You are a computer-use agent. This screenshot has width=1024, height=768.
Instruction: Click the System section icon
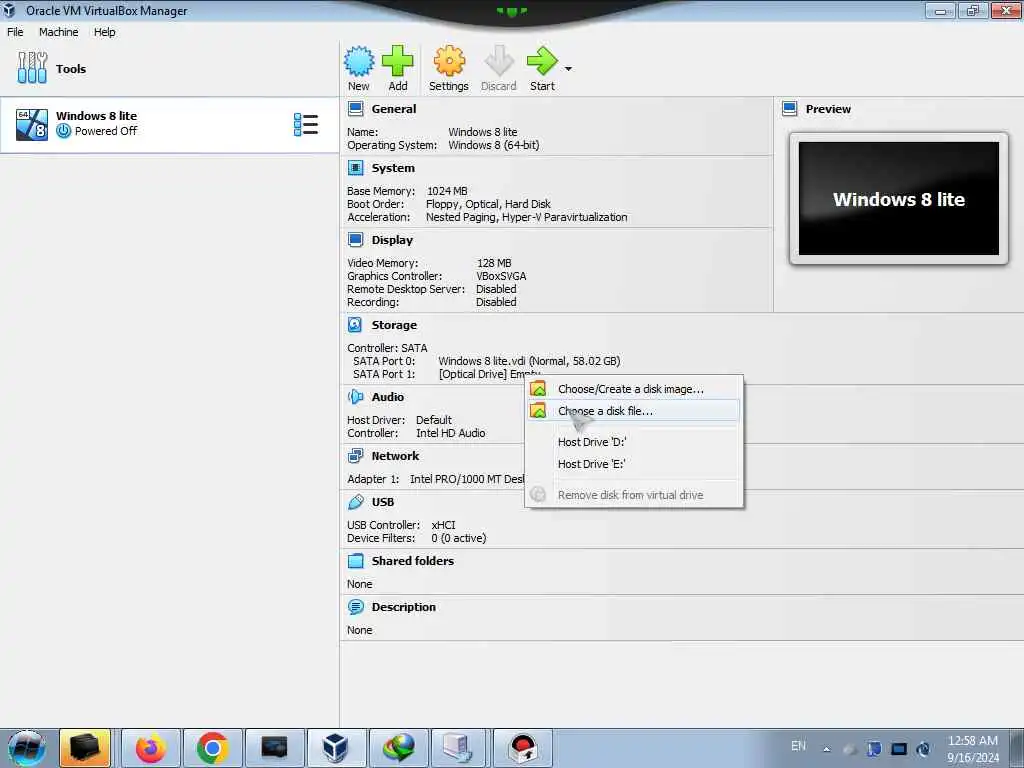click(355, 168)
